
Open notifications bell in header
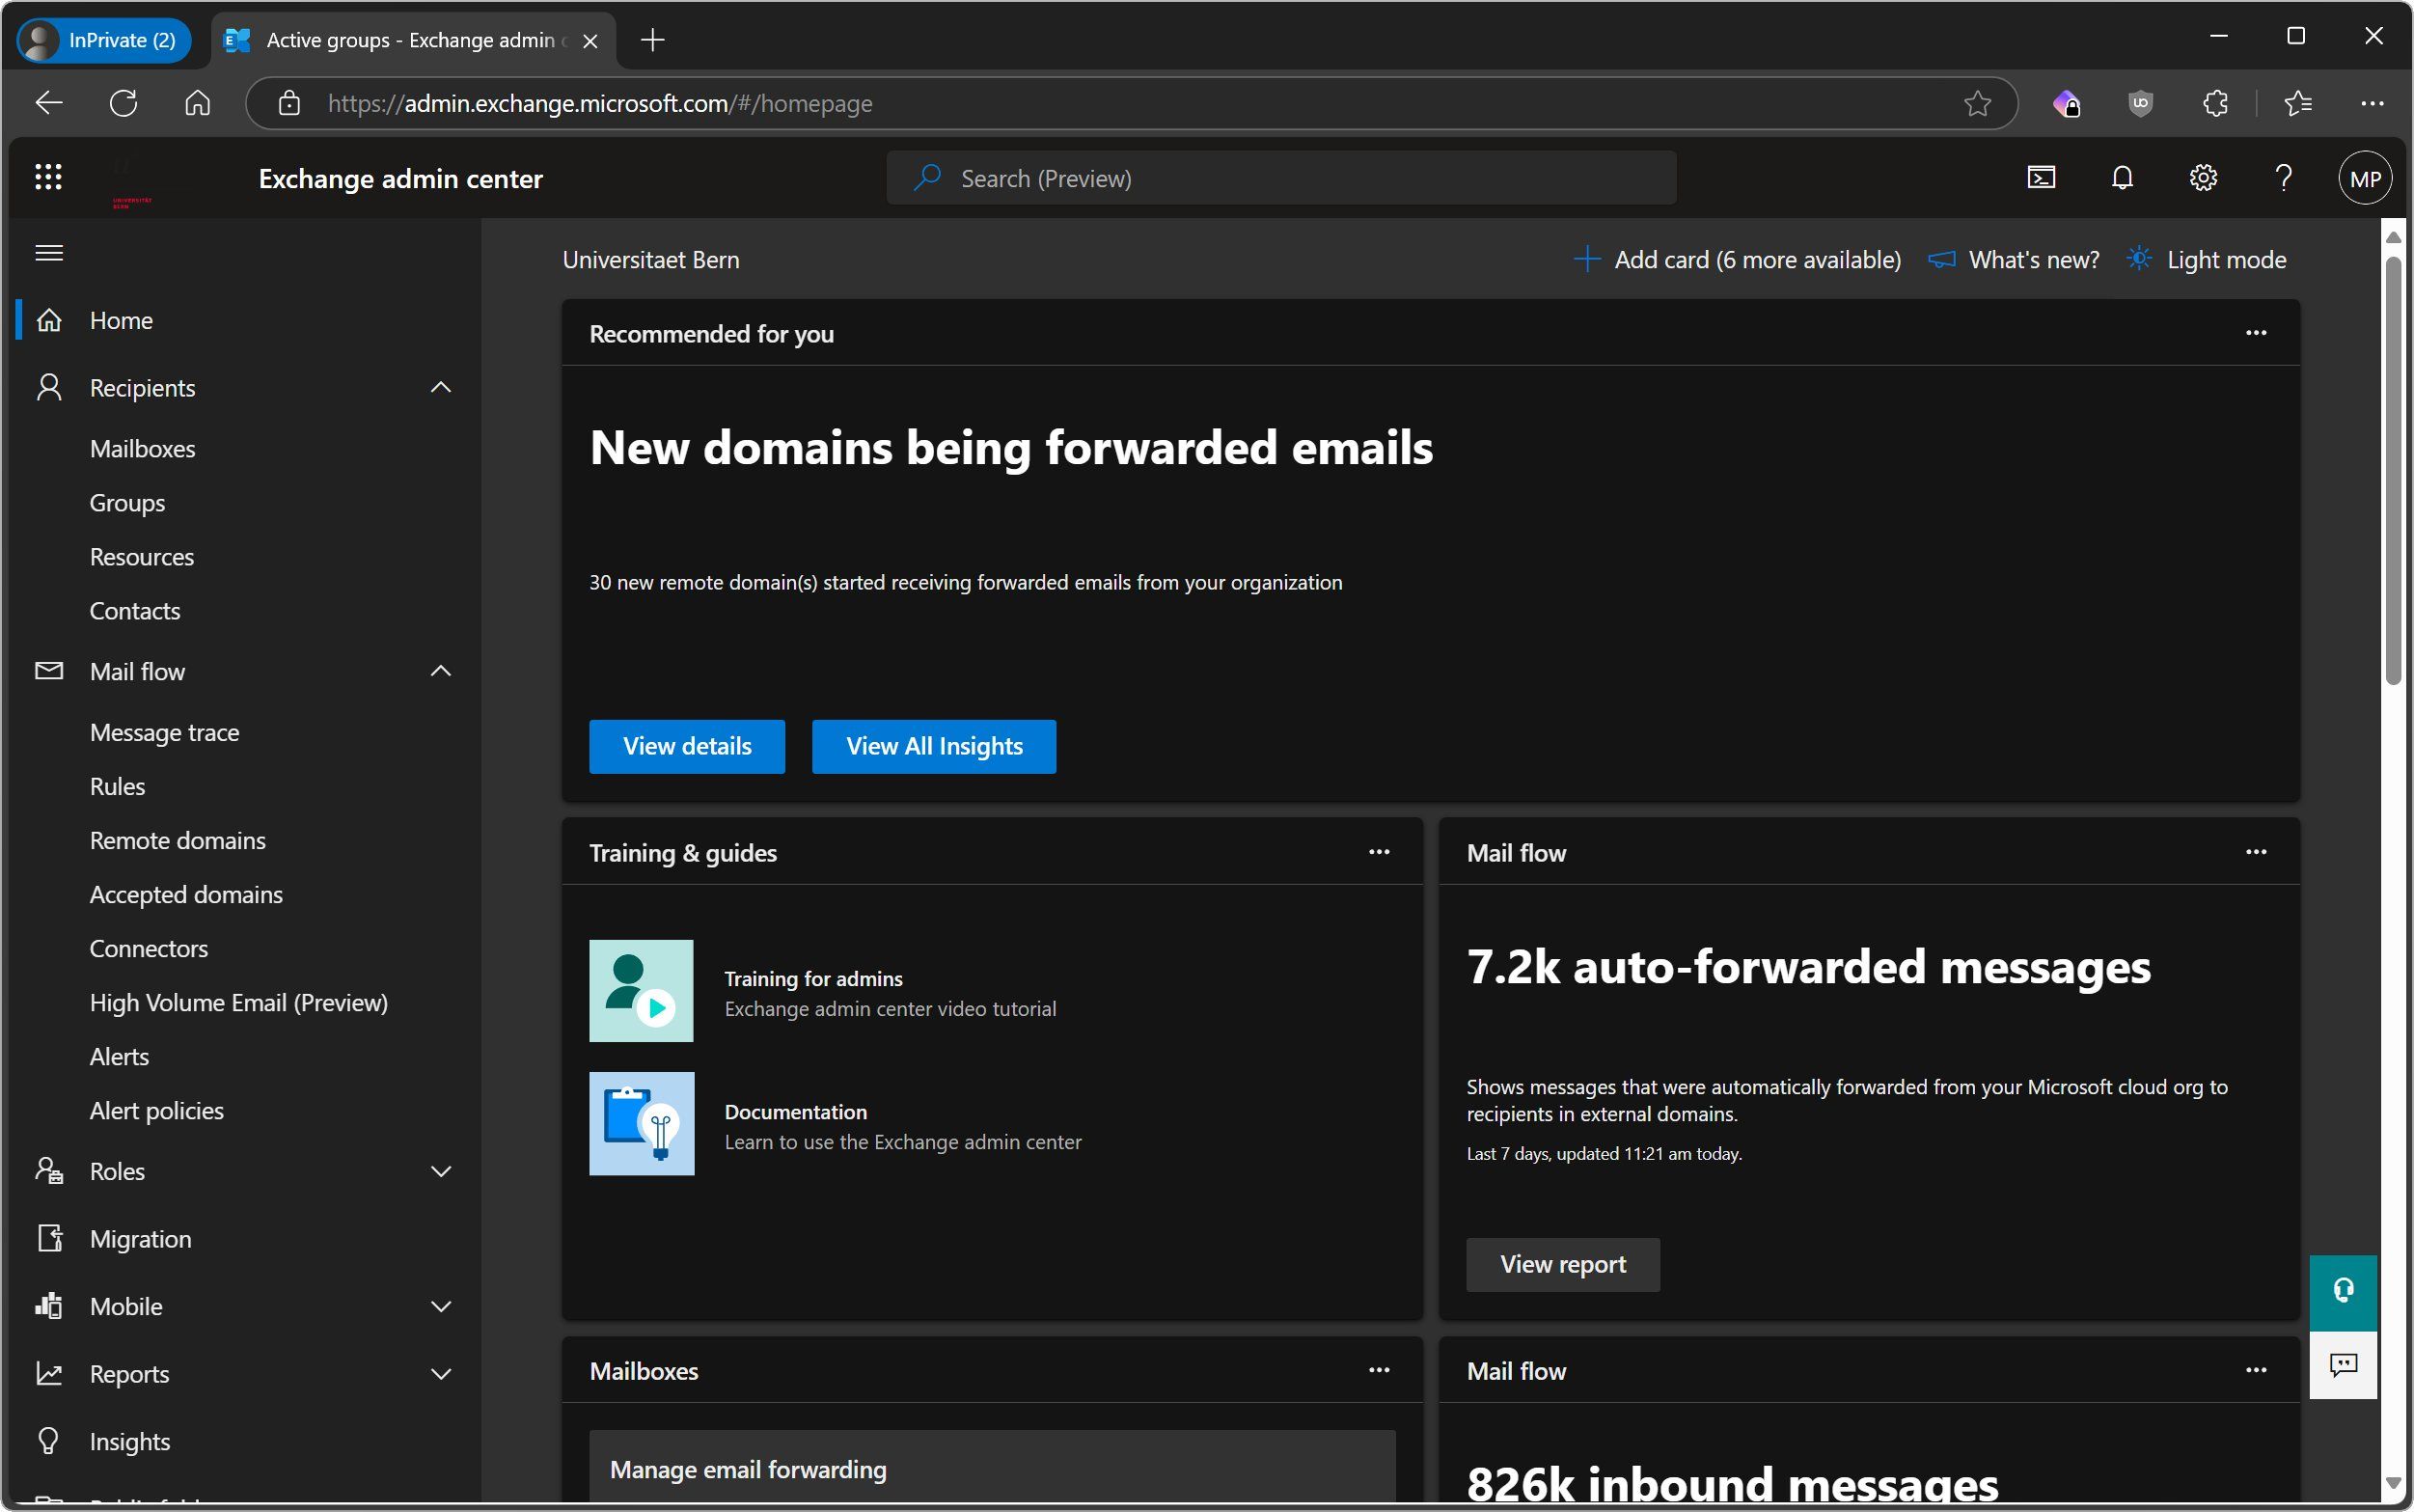coord(2122,178)
